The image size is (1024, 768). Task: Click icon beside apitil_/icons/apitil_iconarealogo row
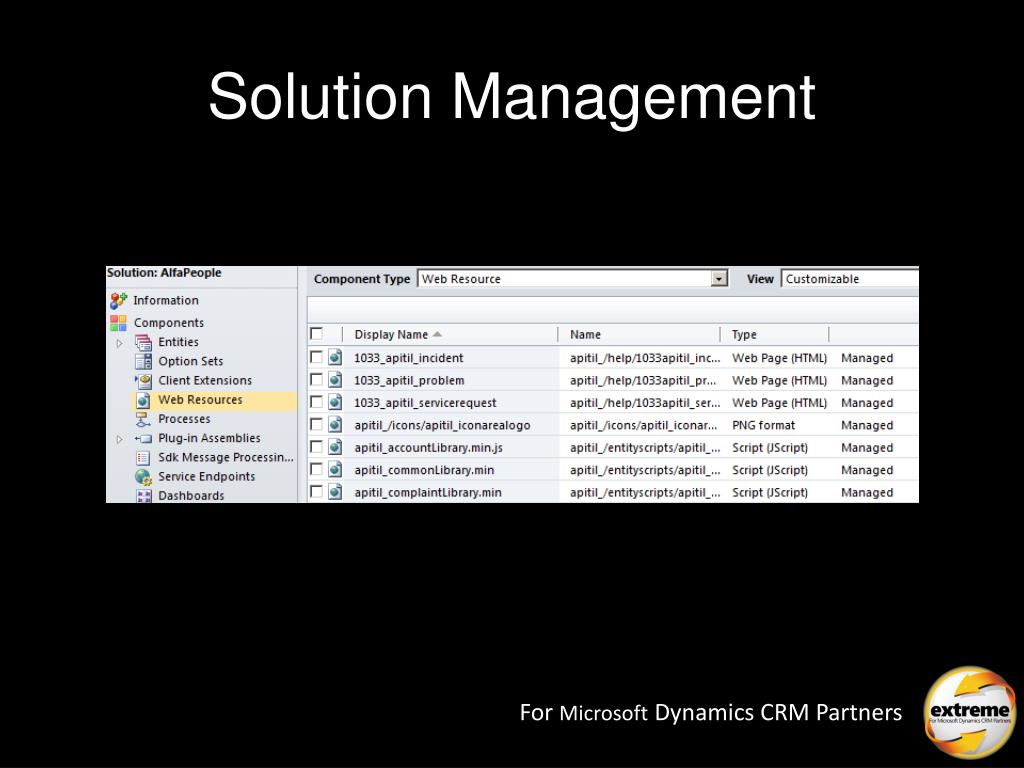335,424
